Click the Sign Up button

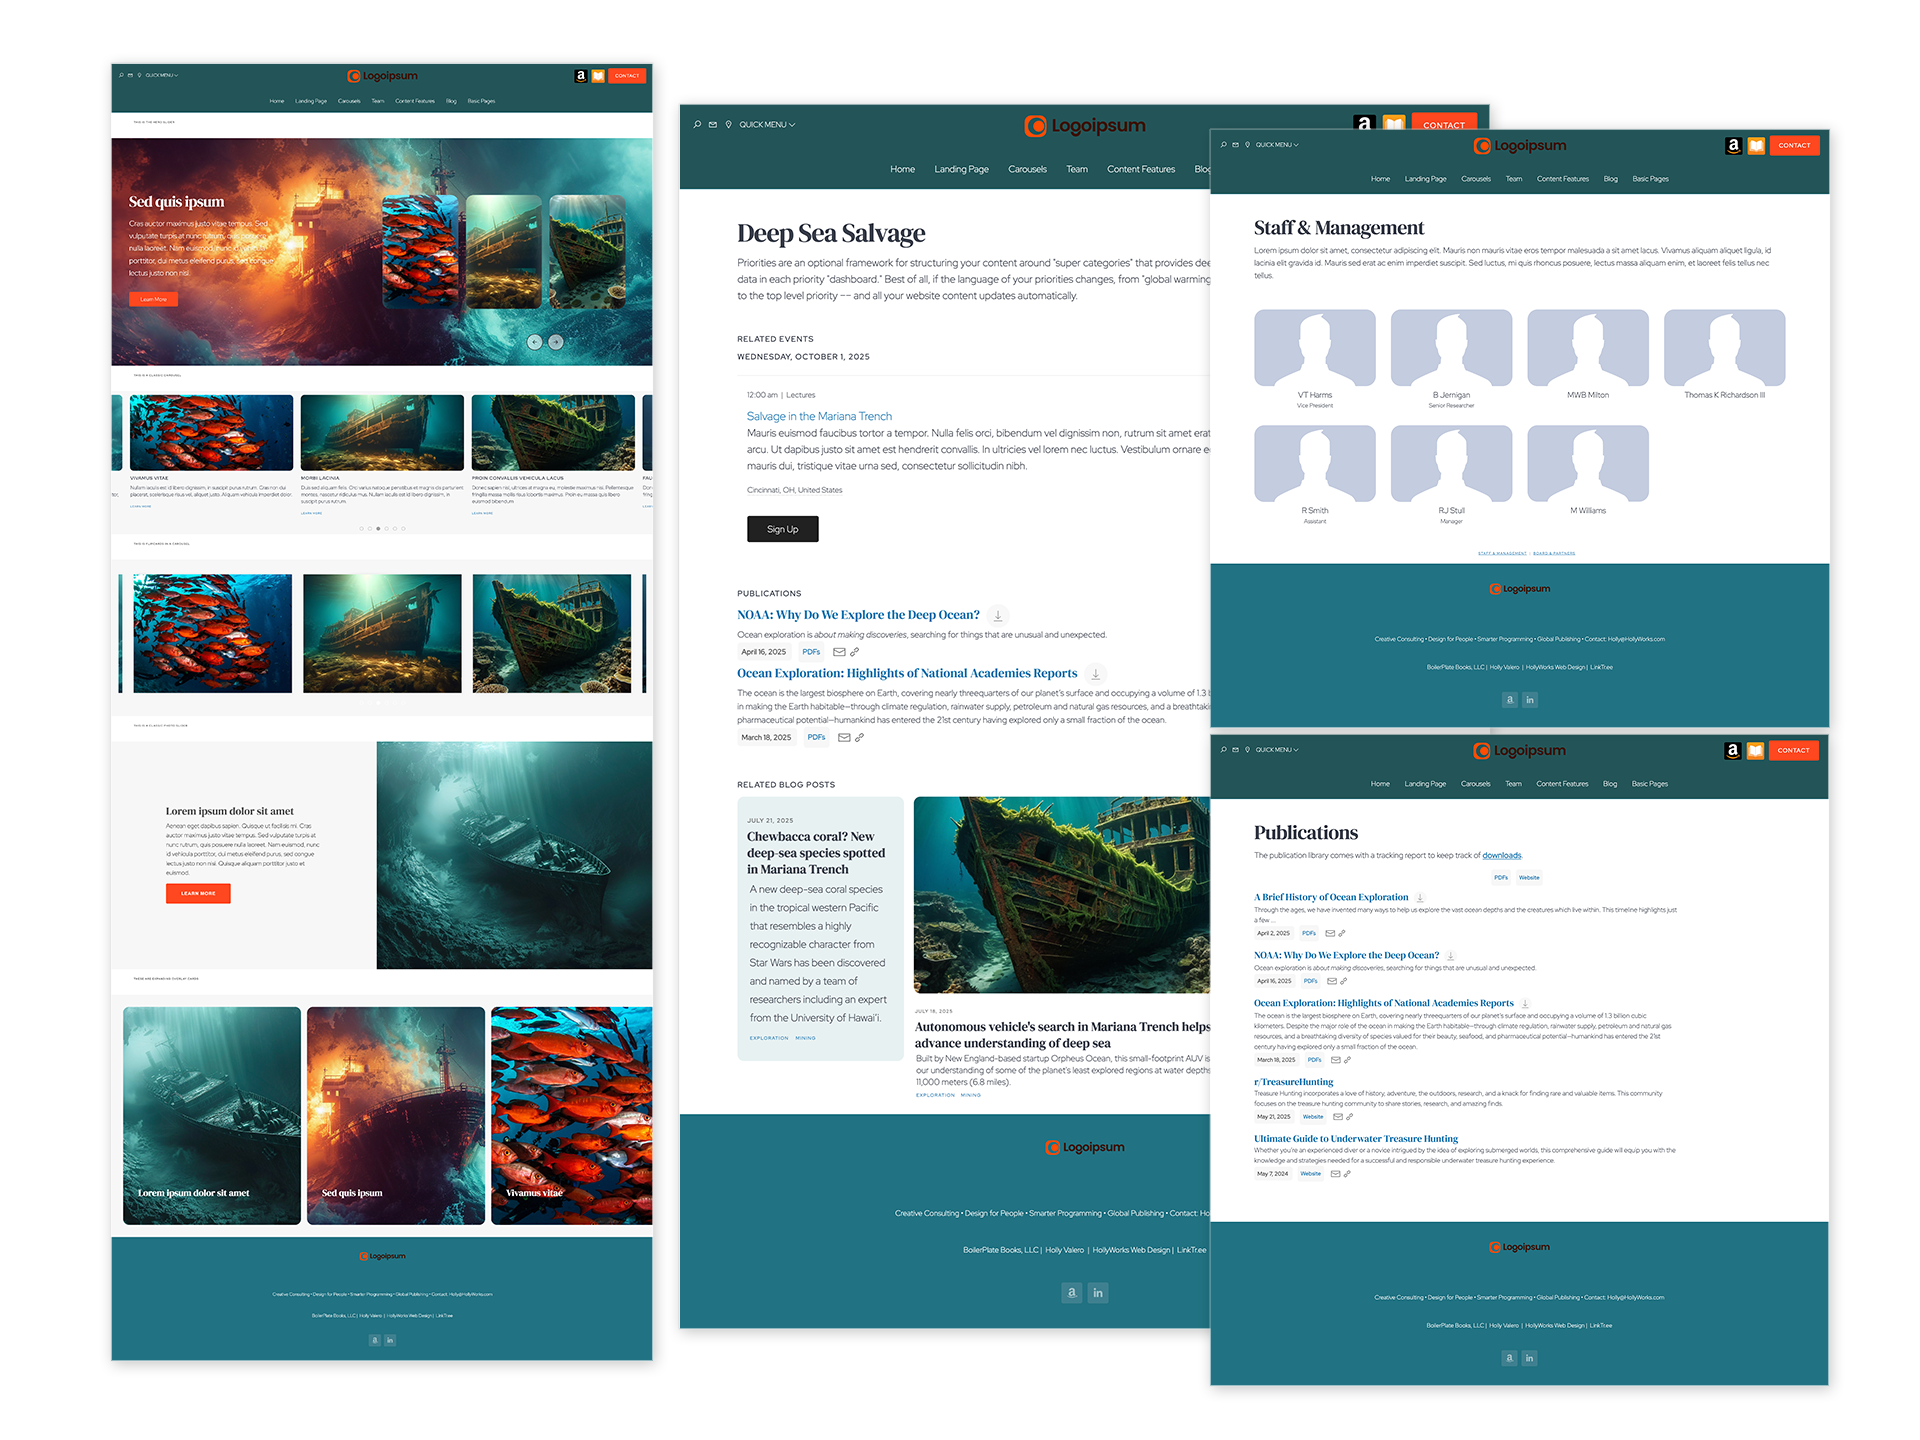782,529
